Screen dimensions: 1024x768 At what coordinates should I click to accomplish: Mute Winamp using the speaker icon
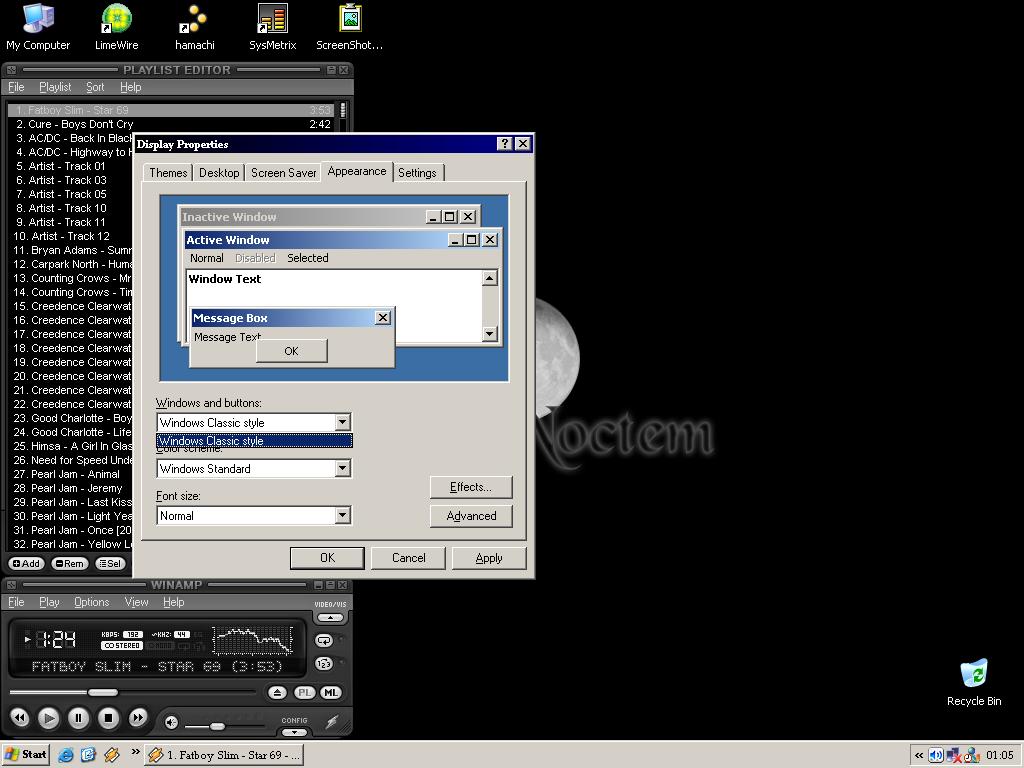[171, 722]
